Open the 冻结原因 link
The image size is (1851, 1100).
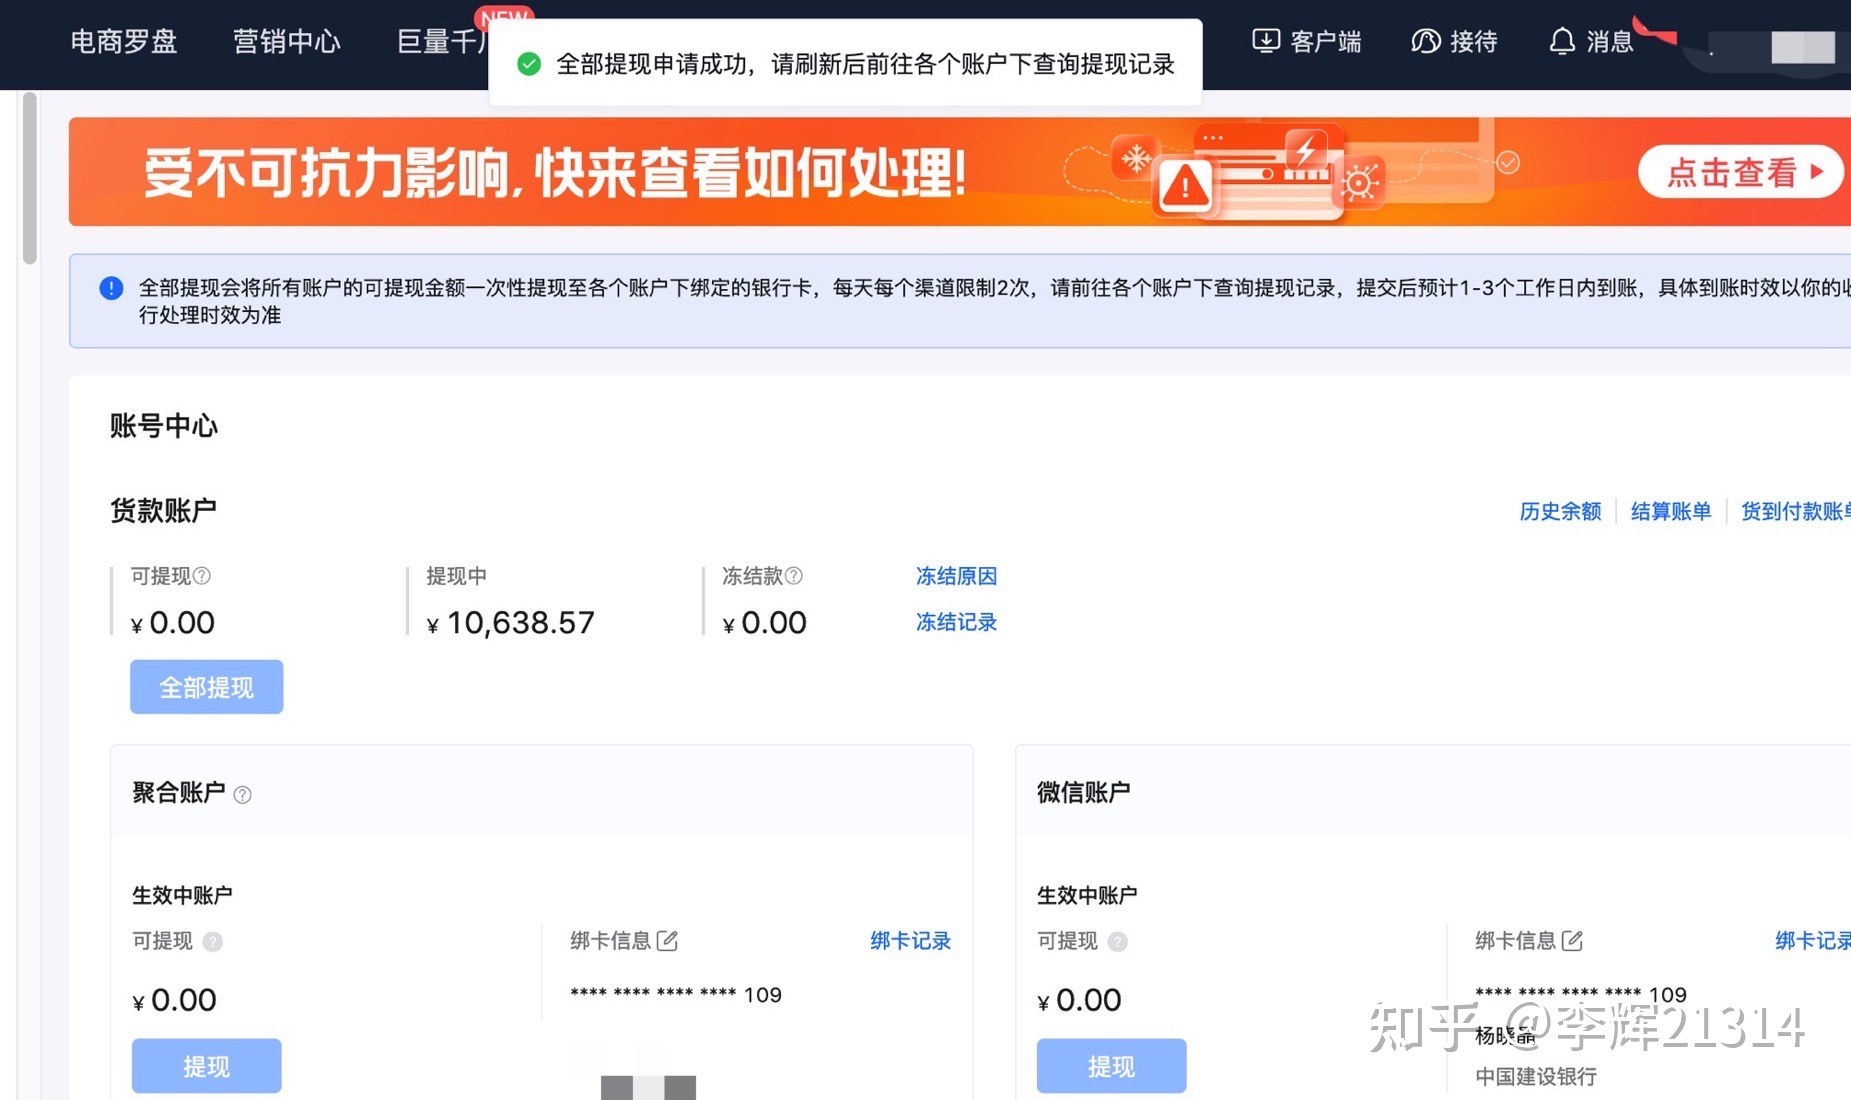[956, 576]
